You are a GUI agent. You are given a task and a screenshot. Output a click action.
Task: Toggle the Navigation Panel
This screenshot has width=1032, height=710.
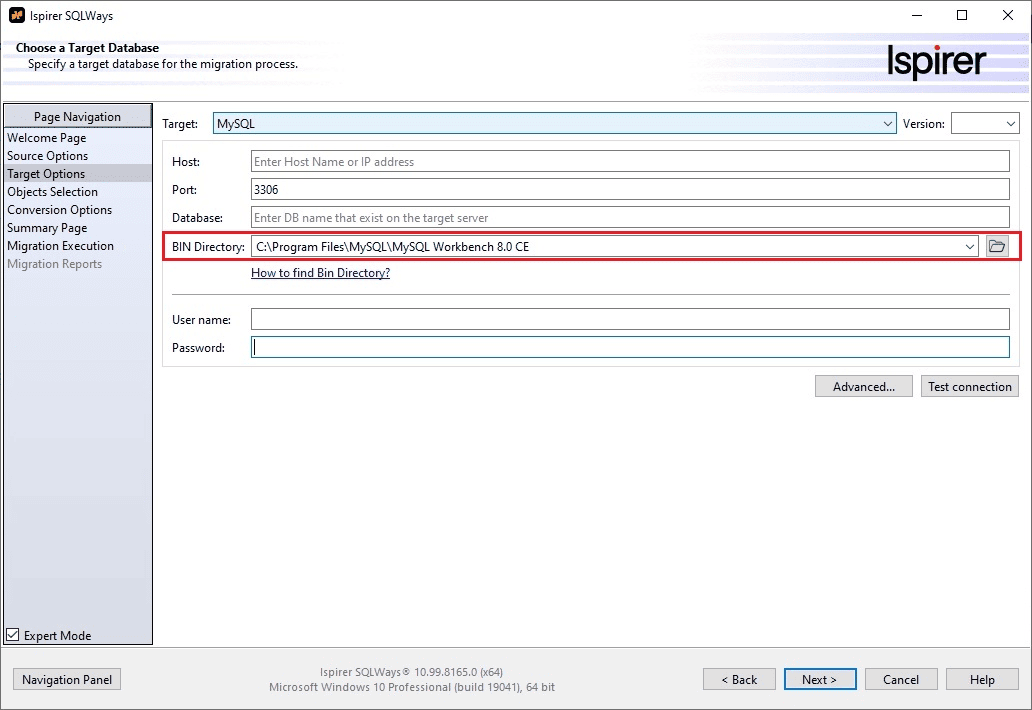pos(66,679)
